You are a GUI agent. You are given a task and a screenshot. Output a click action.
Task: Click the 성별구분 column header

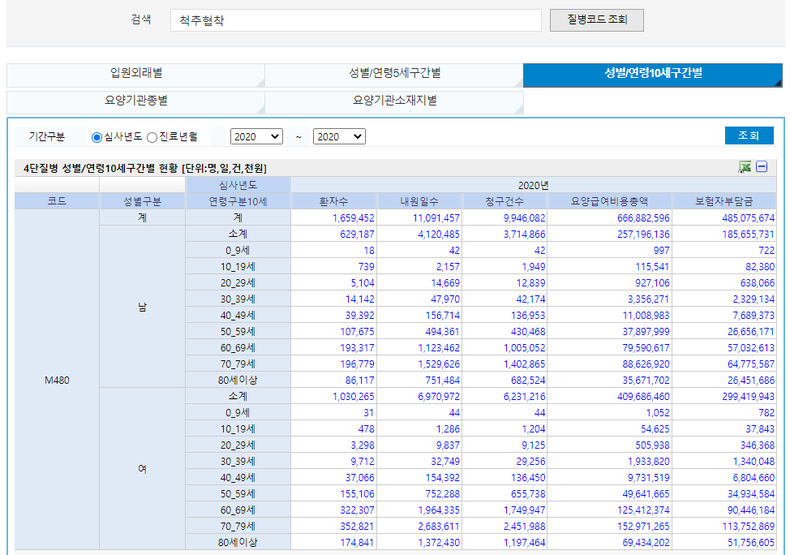(x=142, y=201)
